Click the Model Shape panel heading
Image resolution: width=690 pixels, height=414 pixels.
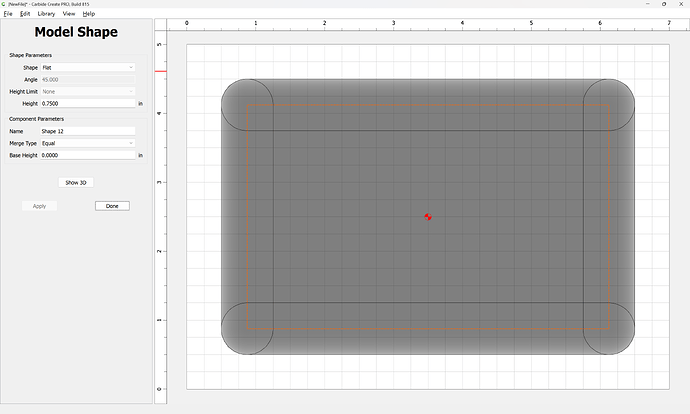pyautogui.click(x=76, y=32)
